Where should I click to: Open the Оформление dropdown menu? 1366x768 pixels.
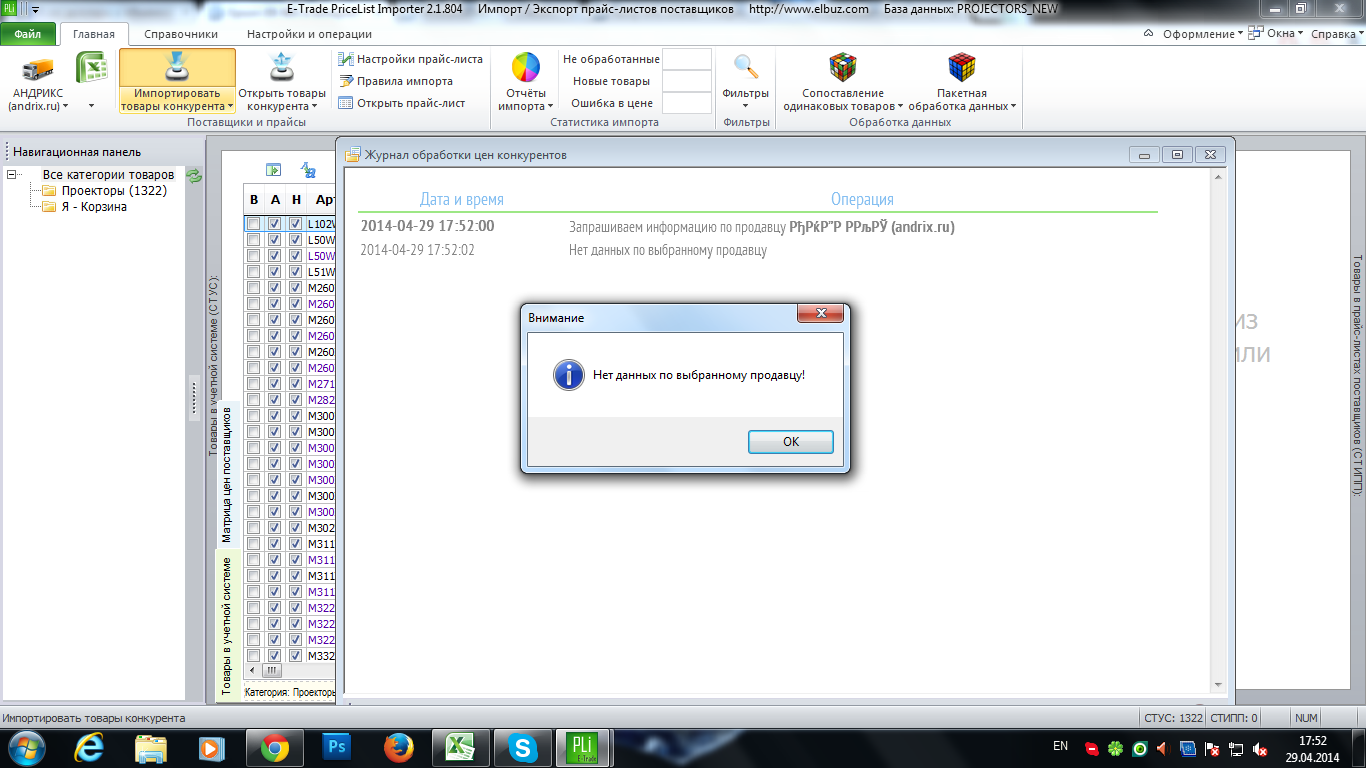pyautogui.click(x=1202, y=33)
